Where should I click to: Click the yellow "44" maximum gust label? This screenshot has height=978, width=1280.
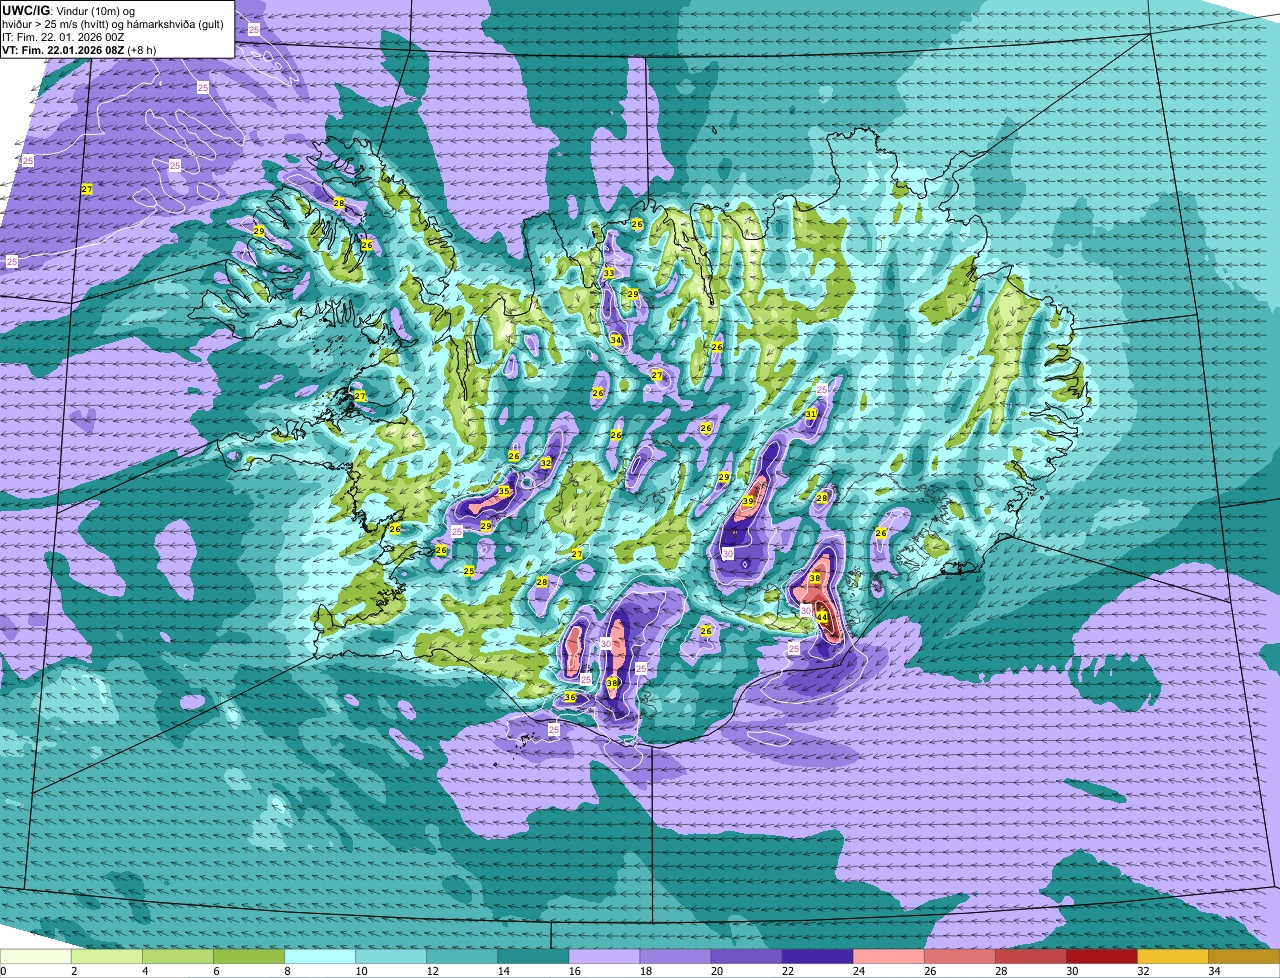tap(822, 617)
